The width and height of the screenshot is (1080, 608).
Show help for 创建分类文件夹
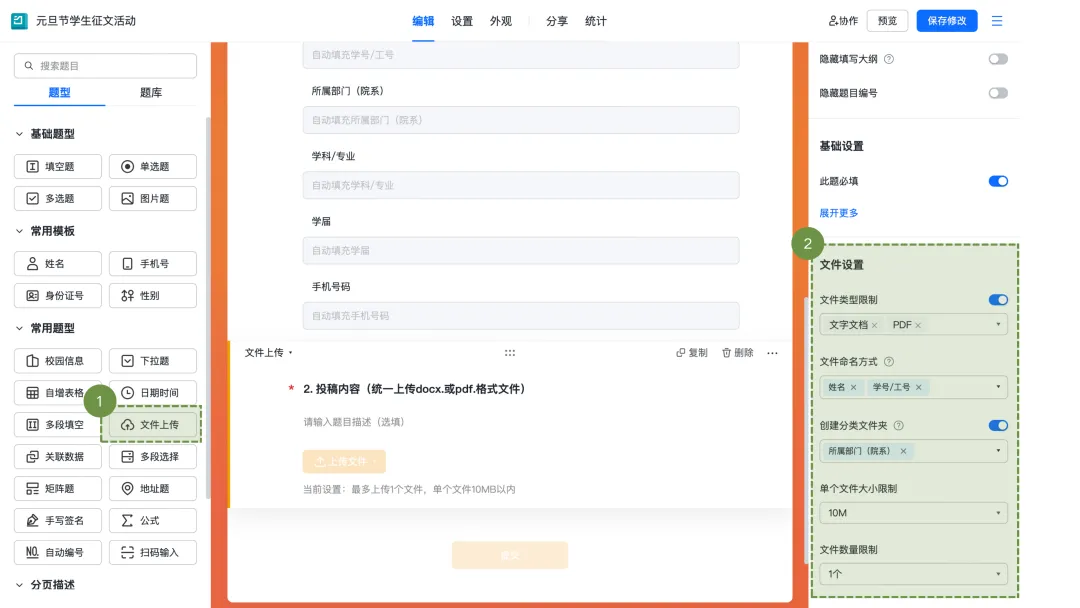[x=899, y=426]
